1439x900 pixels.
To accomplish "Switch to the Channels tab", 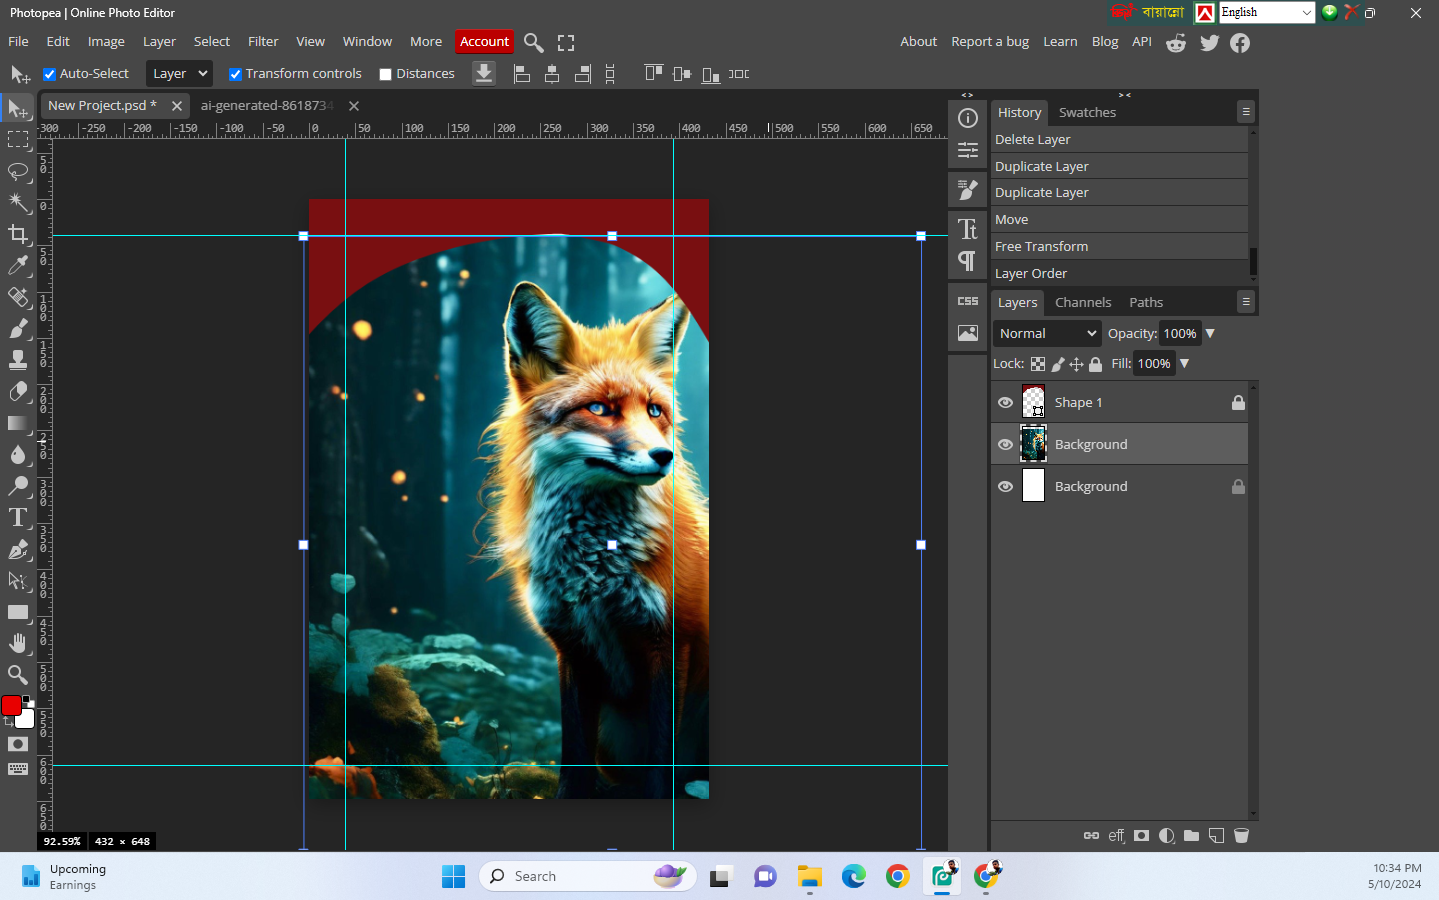I will (x=1082, y=302).
